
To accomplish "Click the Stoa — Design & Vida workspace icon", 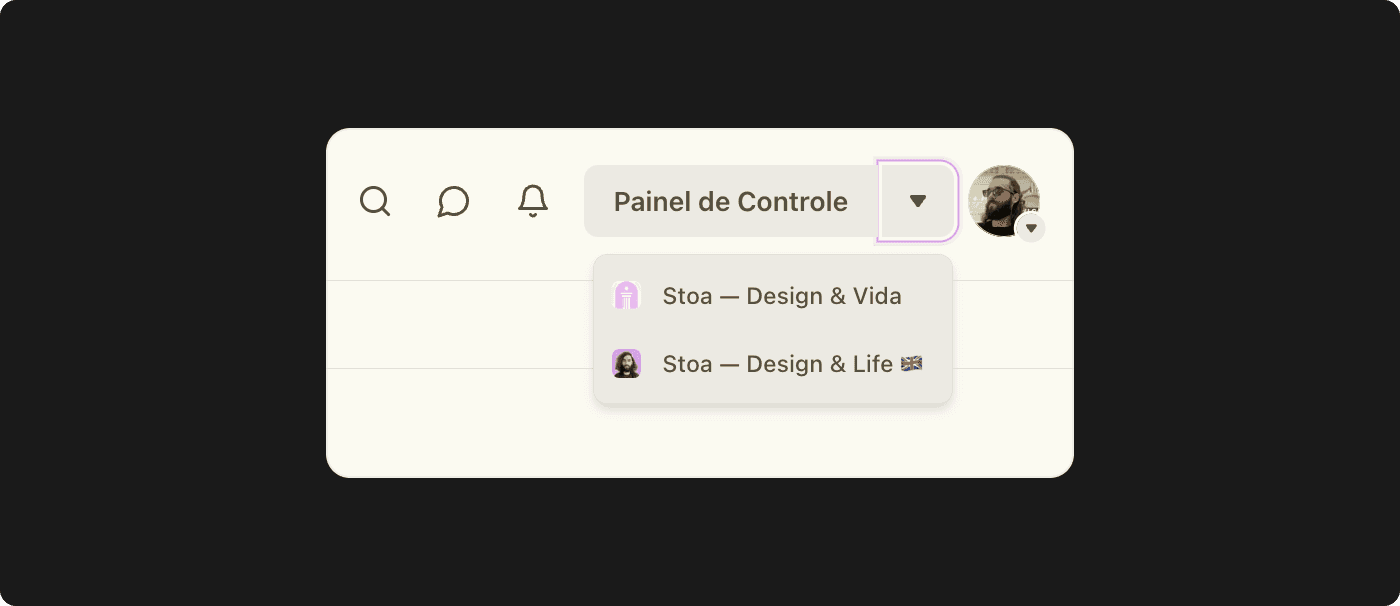I will click(x=625, y=295).
